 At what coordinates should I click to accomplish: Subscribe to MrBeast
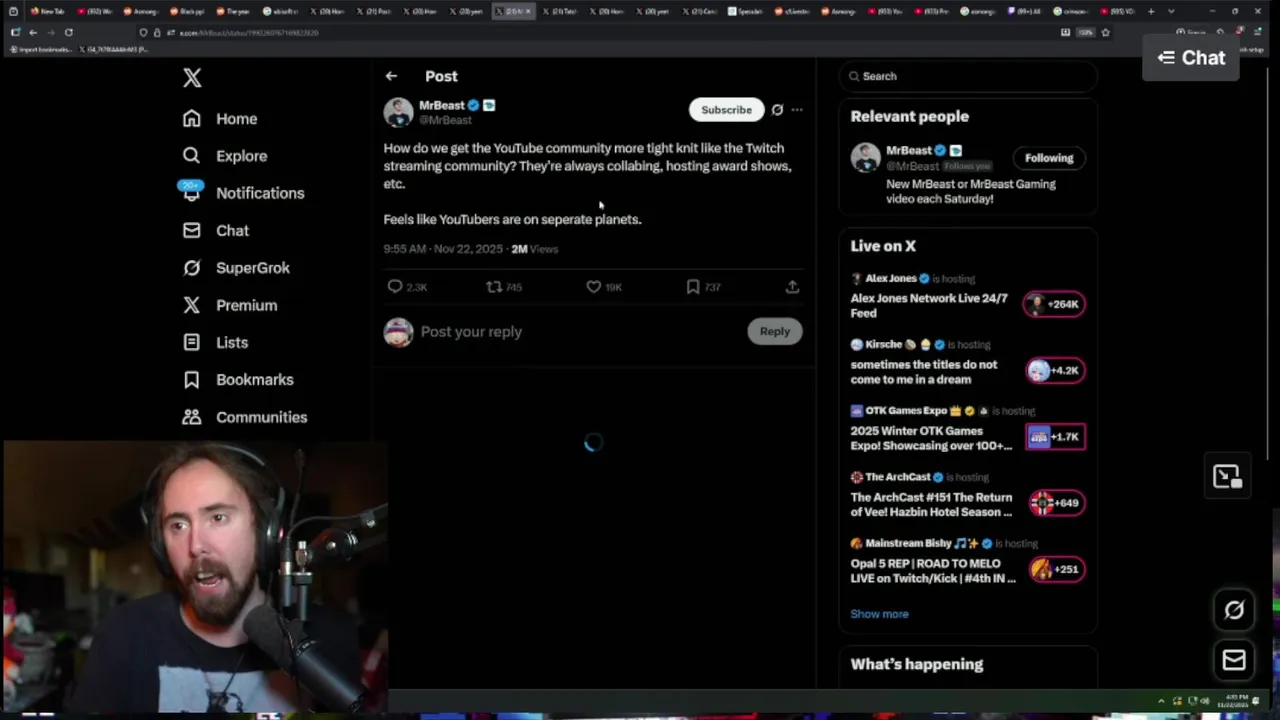coord(726,110)
